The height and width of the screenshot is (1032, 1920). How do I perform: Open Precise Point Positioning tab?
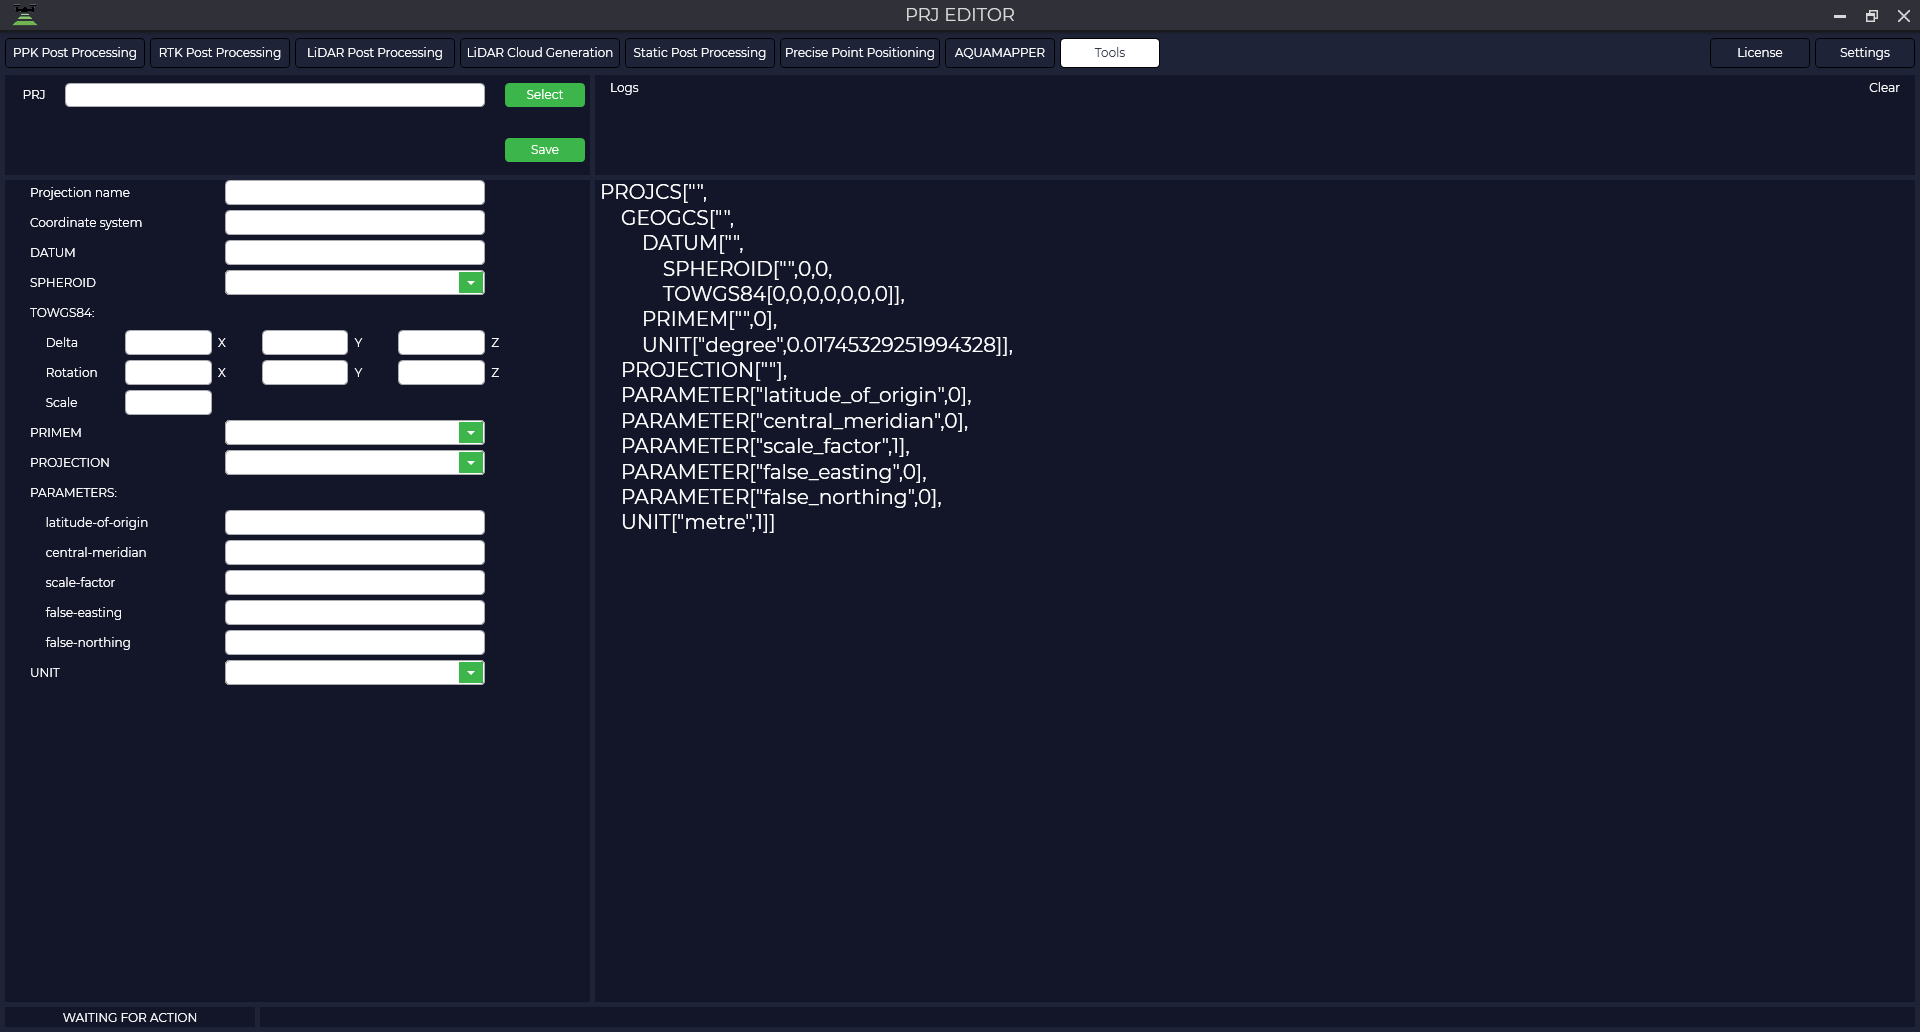click(860, 53)
